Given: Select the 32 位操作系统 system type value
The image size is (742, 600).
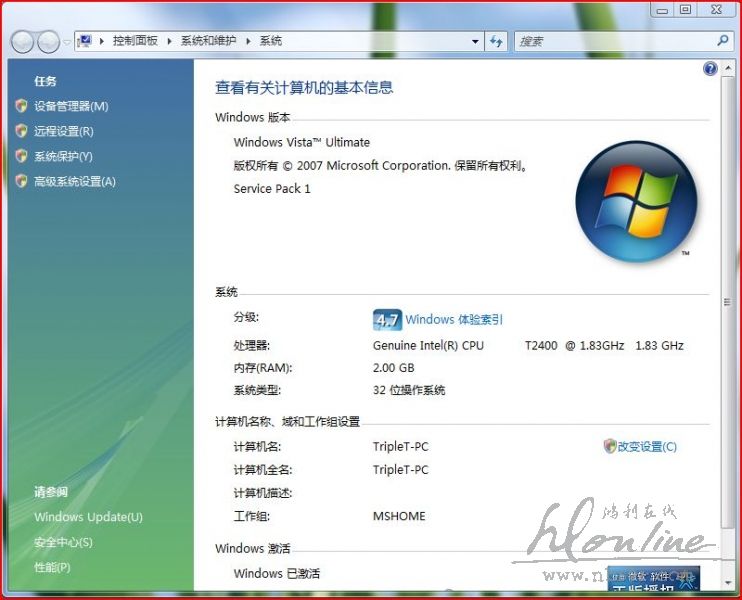Looking at the screenshot, I should pos(409,390).
